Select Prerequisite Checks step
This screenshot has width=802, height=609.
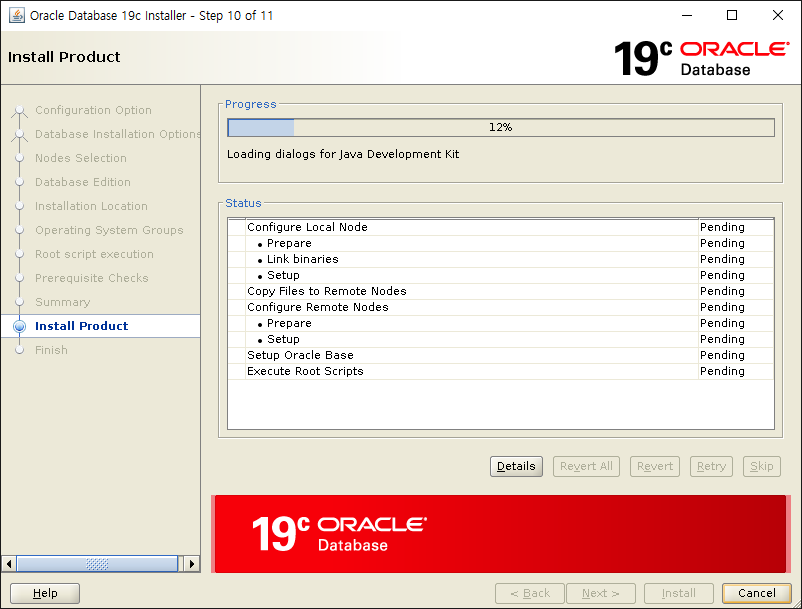[92, 279]
